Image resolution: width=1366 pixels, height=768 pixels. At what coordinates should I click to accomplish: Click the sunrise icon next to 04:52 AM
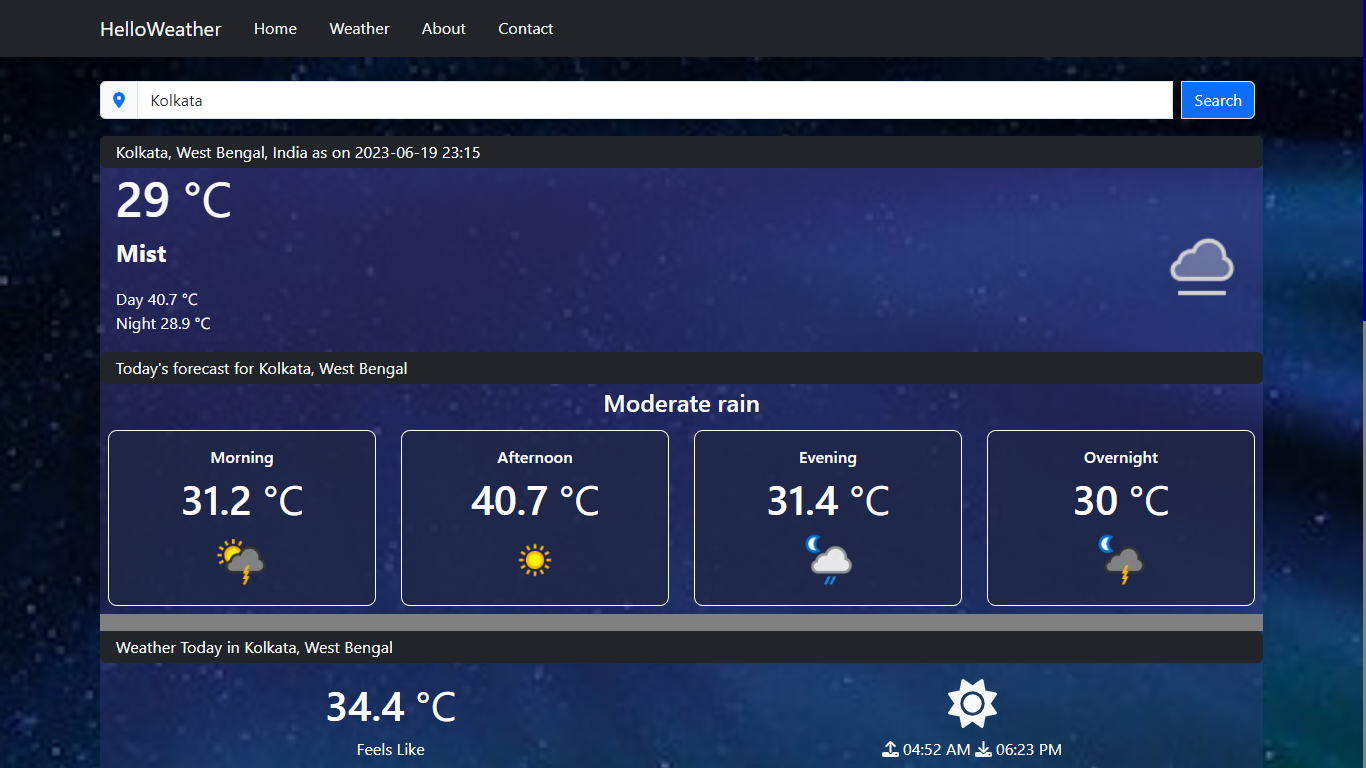pos(889,749)
